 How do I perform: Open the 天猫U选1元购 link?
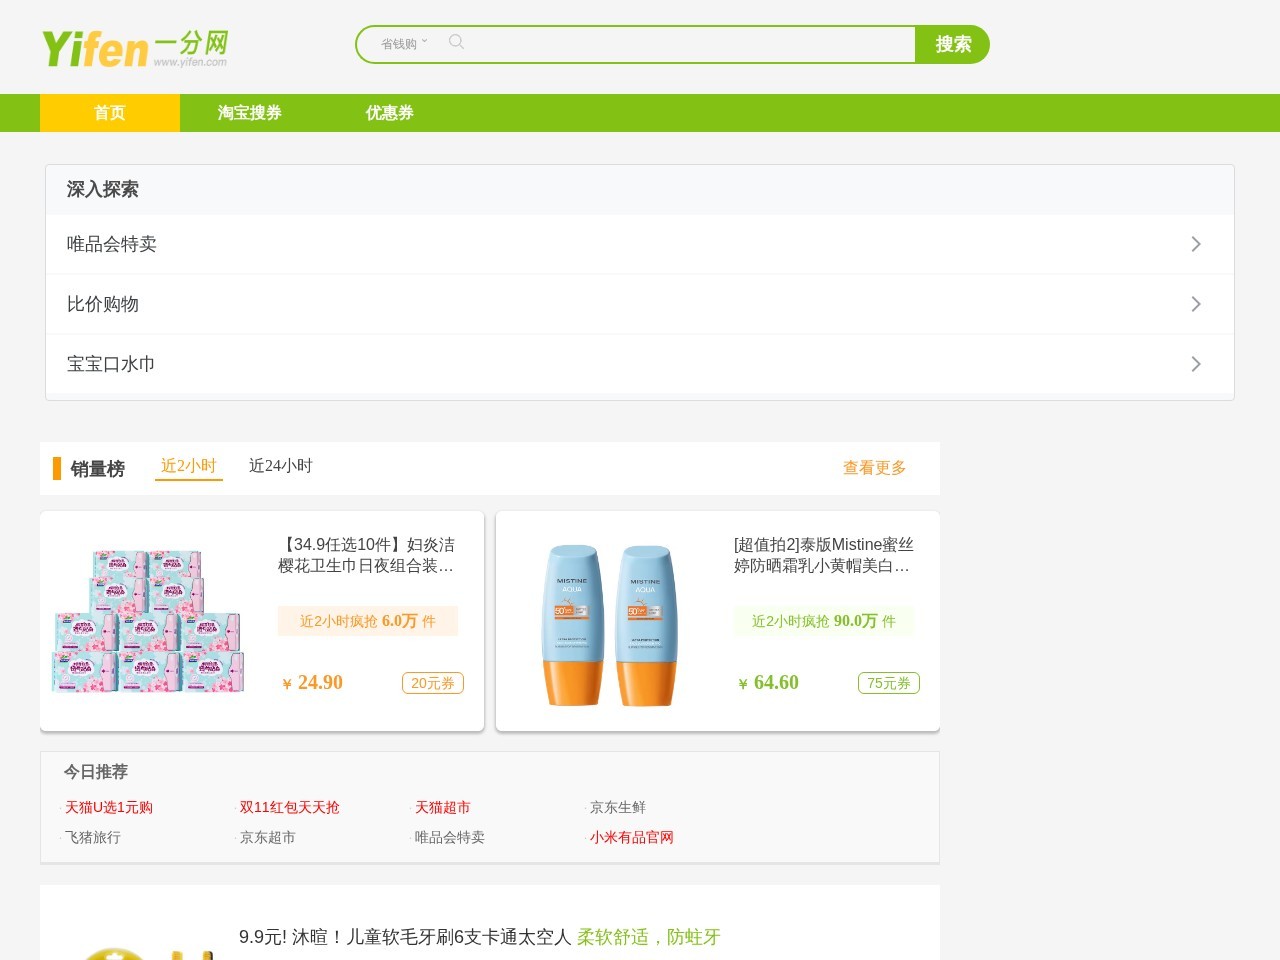point(109,807)
